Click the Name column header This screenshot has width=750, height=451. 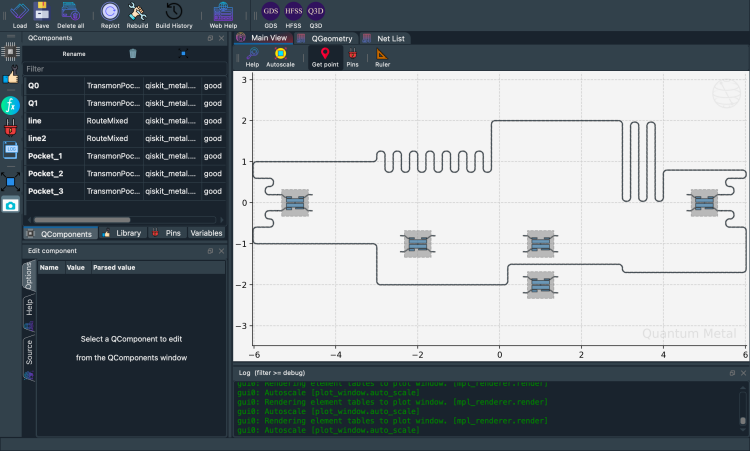[49, 267]
